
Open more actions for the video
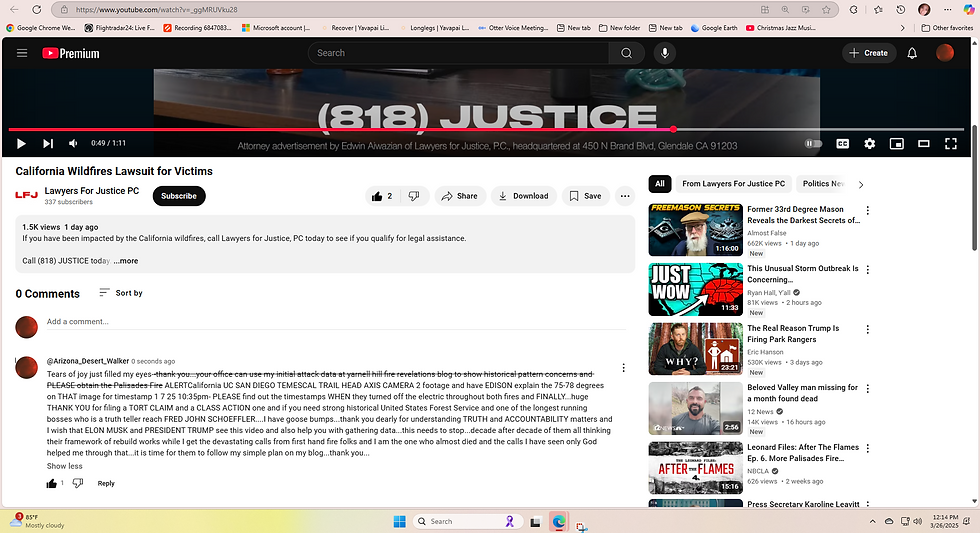[x=624, y=196]
